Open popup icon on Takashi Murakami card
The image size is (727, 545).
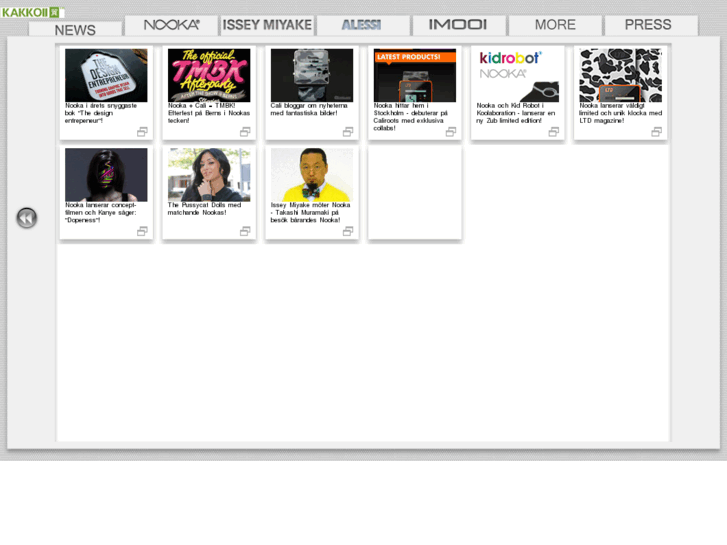tap(348, 231)
